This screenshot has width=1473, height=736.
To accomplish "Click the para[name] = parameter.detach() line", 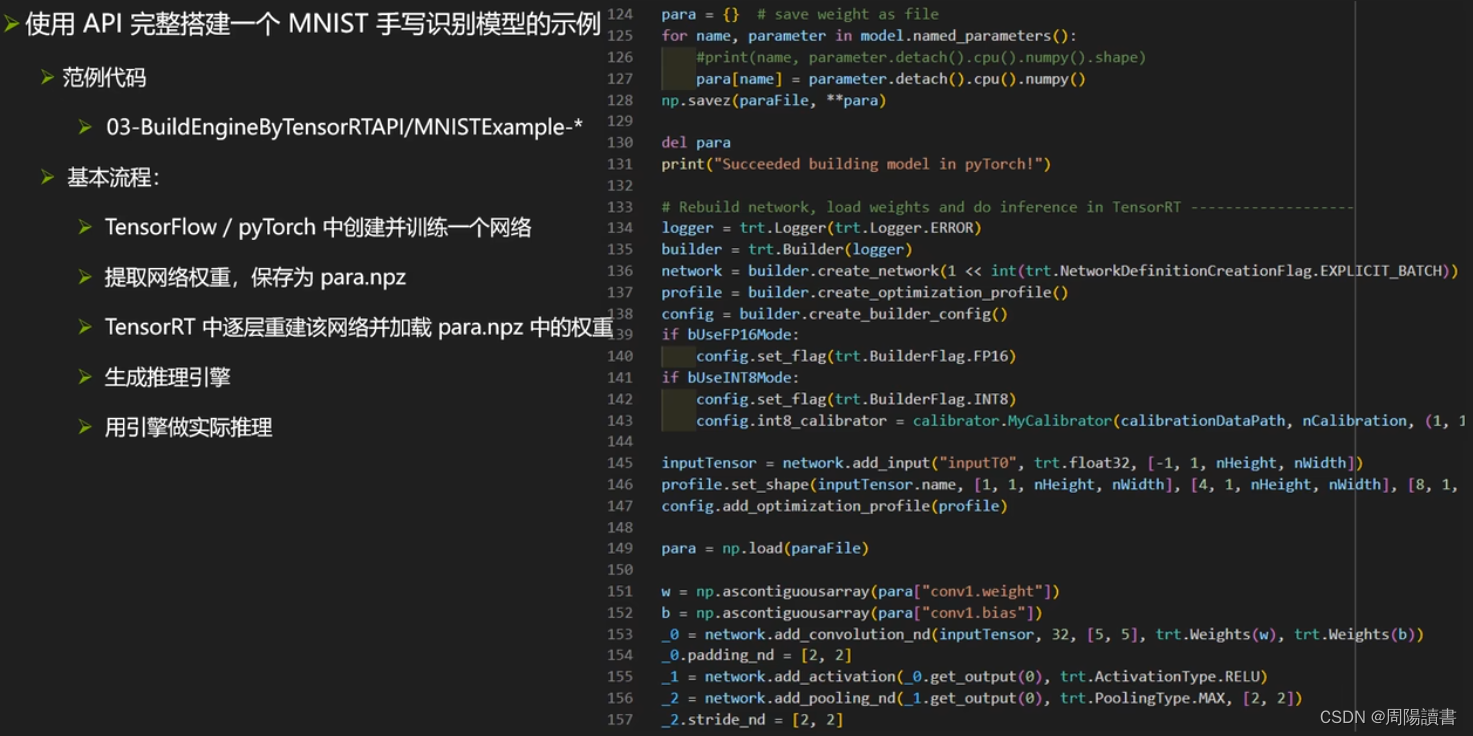I will 891,78.
